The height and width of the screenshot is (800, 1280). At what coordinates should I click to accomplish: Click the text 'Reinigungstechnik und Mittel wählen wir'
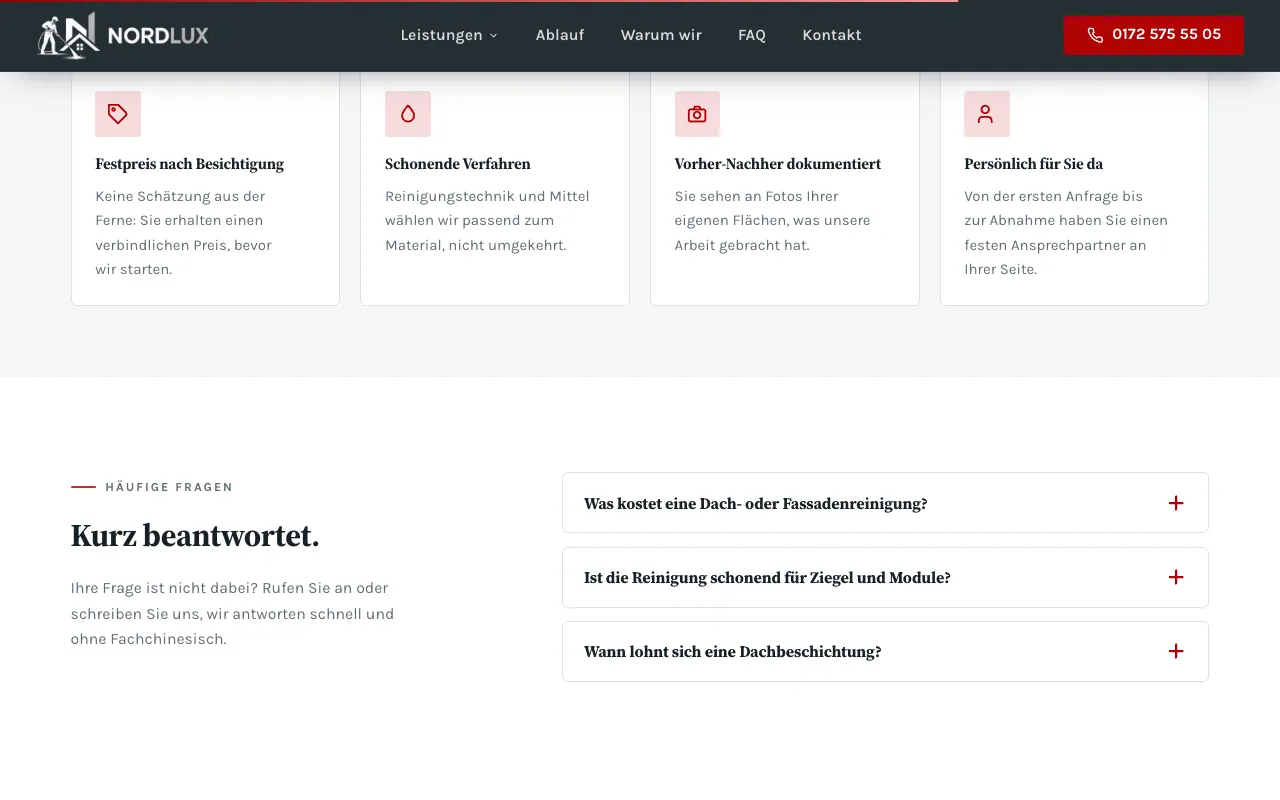tap(487, 208)
